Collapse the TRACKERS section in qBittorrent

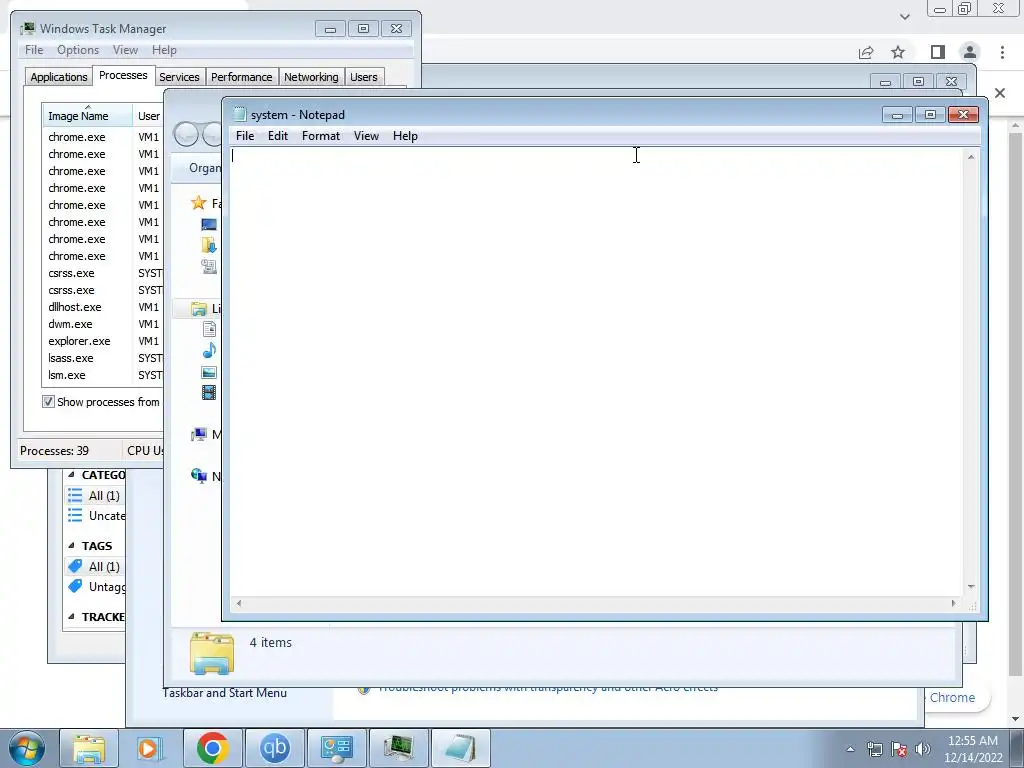click(71, 616)
